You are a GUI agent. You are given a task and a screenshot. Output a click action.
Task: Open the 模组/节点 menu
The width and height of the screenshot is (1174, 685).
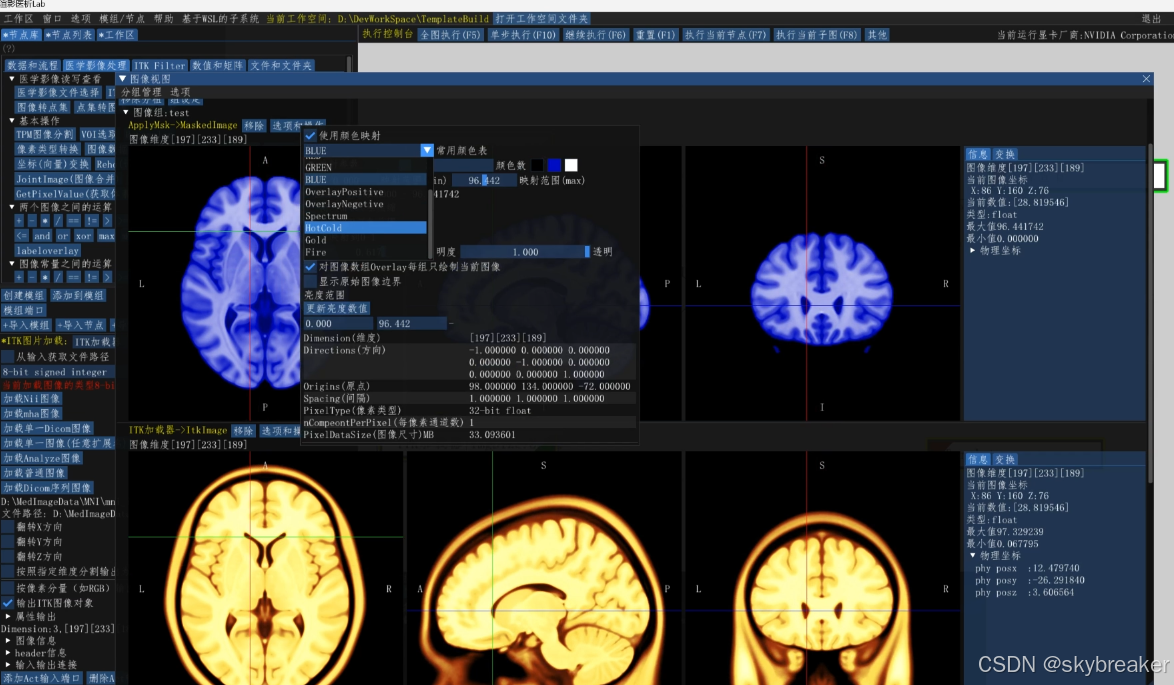[x=122, y=19]
